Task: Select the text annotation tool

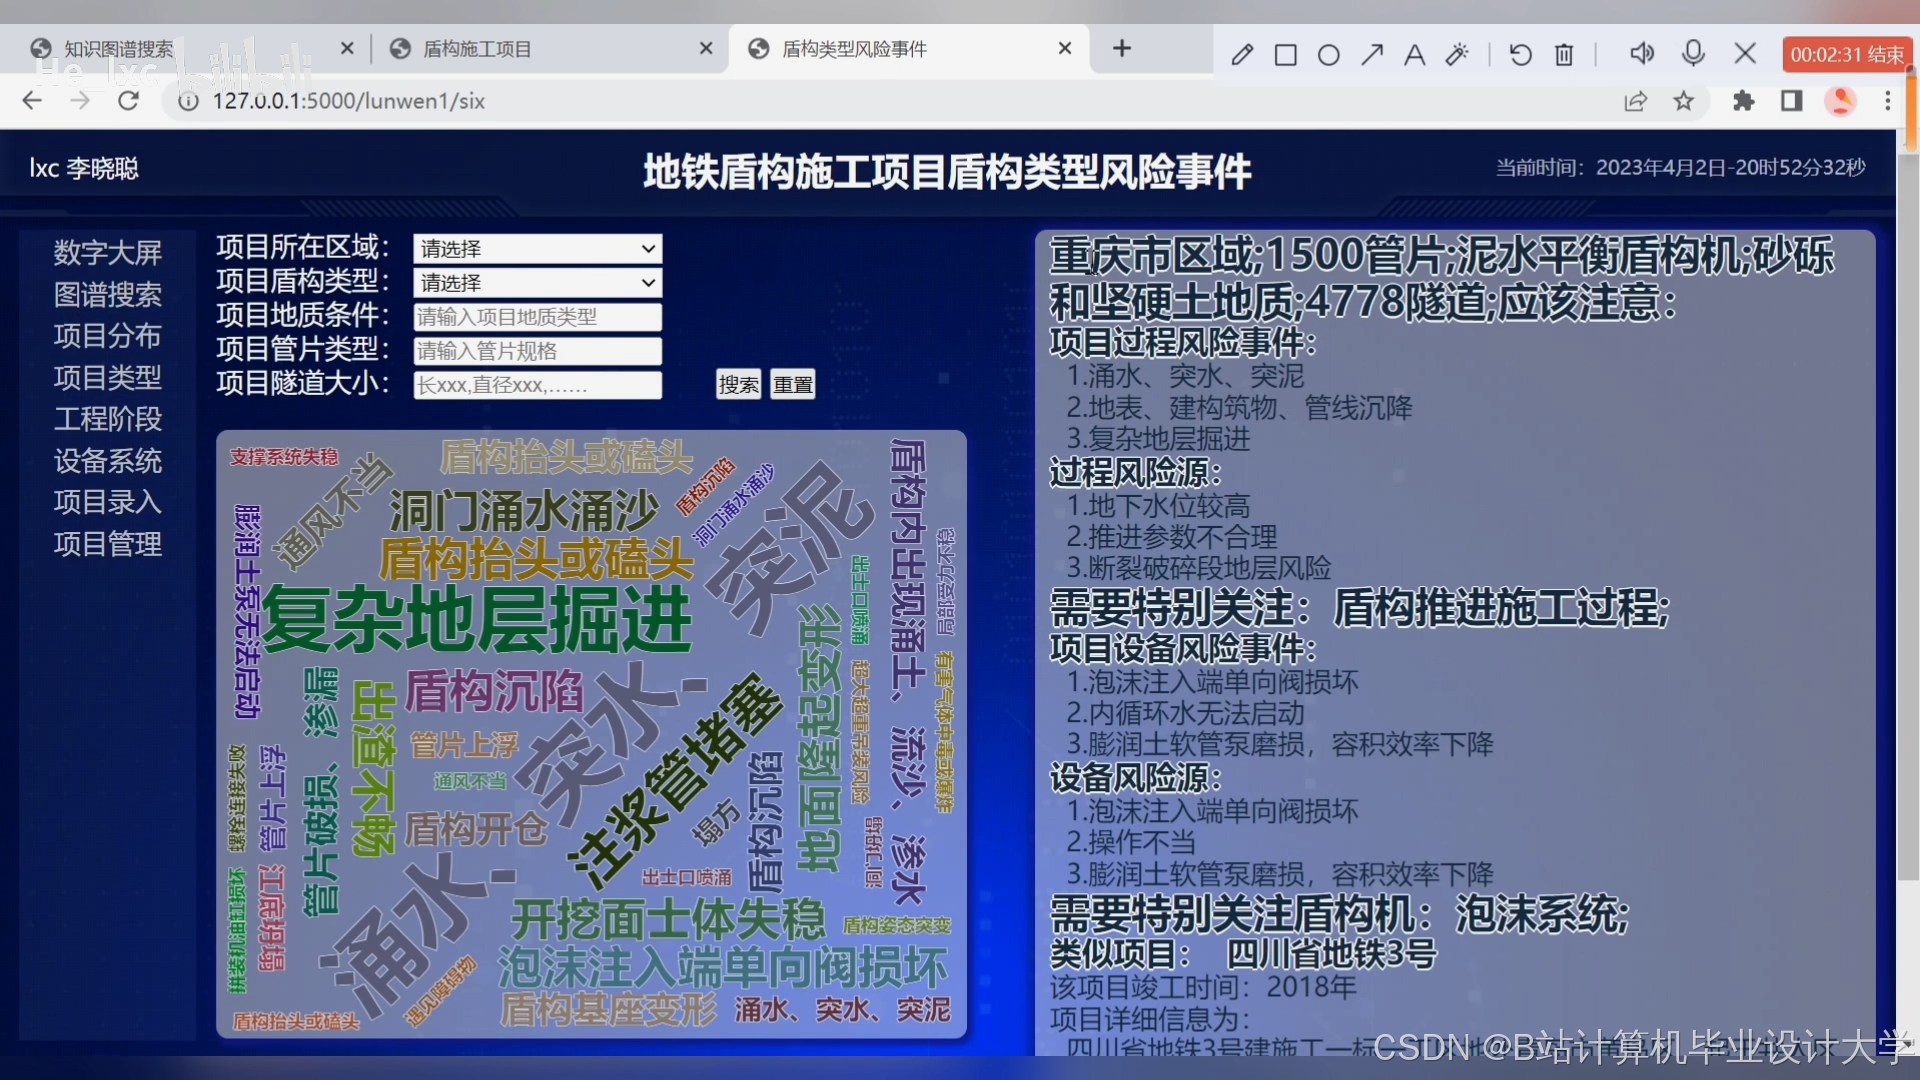Action: point(1414,54)
